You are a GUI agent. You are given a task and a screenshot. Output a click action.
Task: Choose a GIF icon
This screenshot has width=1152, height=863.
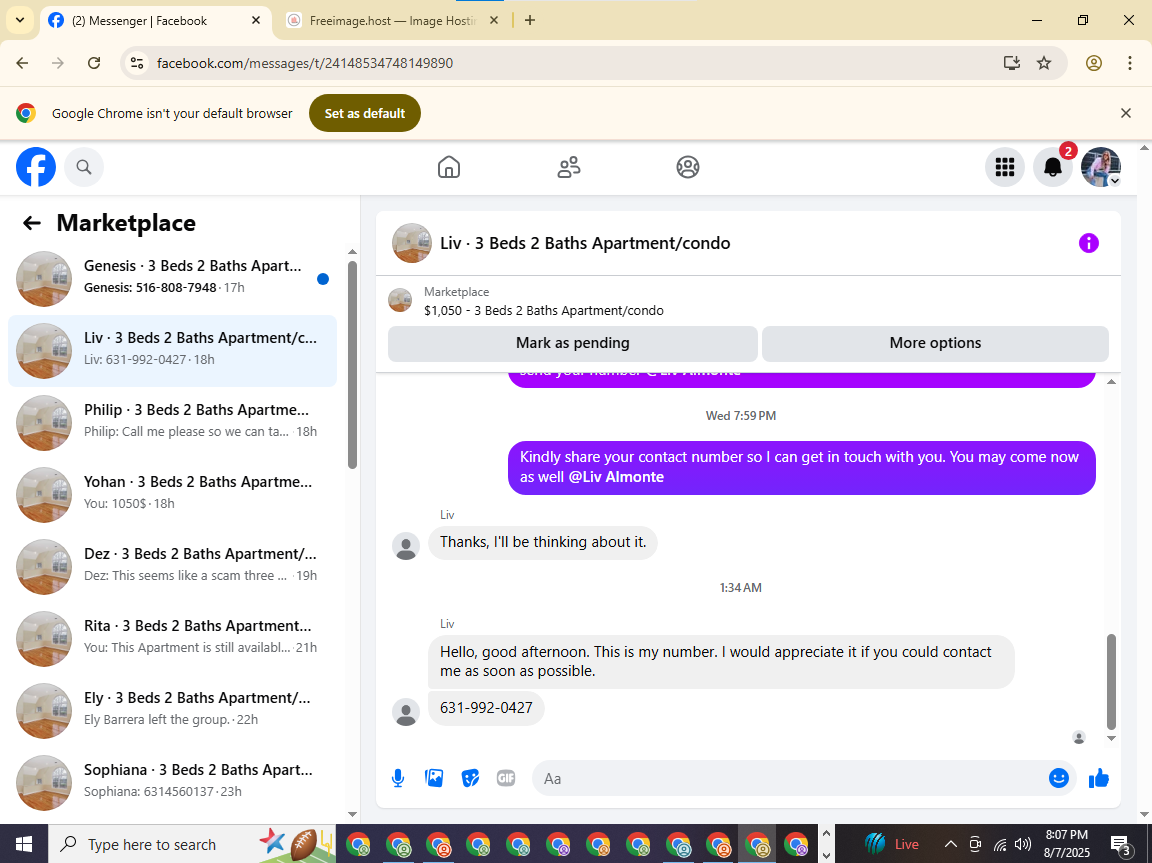click(x=505, y=778)
